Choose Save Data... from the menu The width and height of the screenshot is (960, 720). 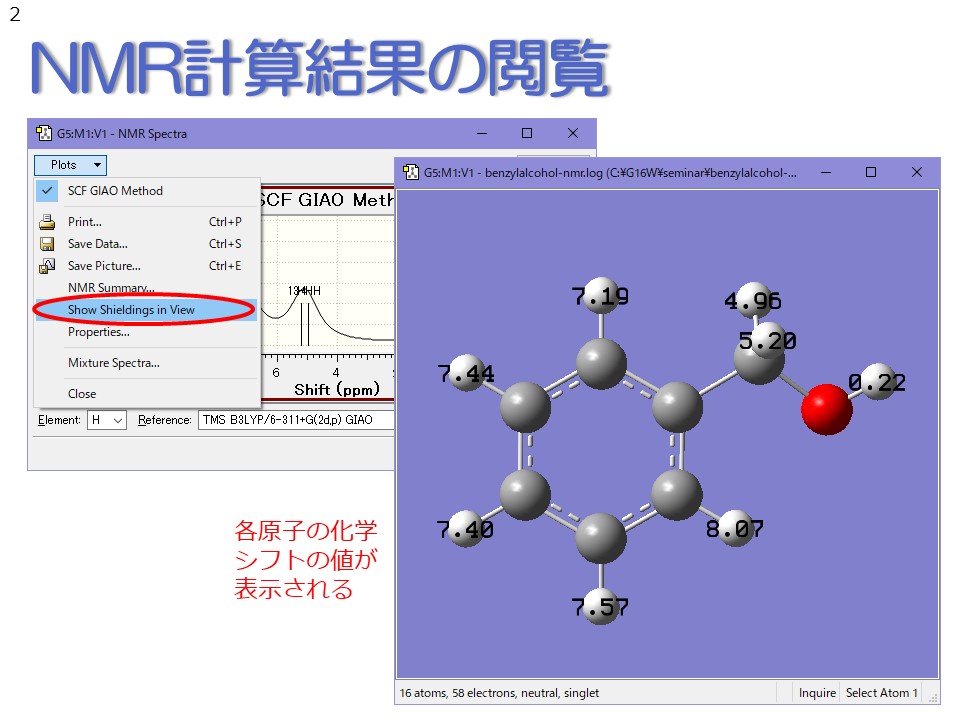147,244
